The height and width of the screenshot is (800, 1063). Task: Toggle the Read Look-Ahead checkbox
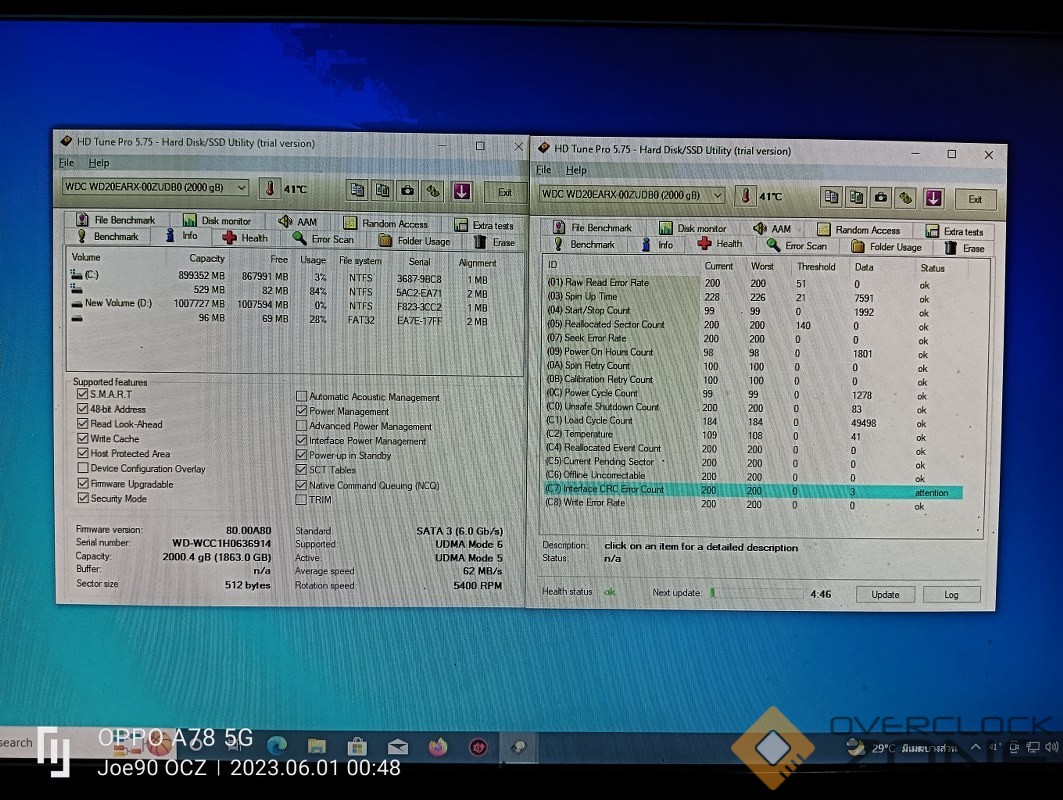coord(83,424)
